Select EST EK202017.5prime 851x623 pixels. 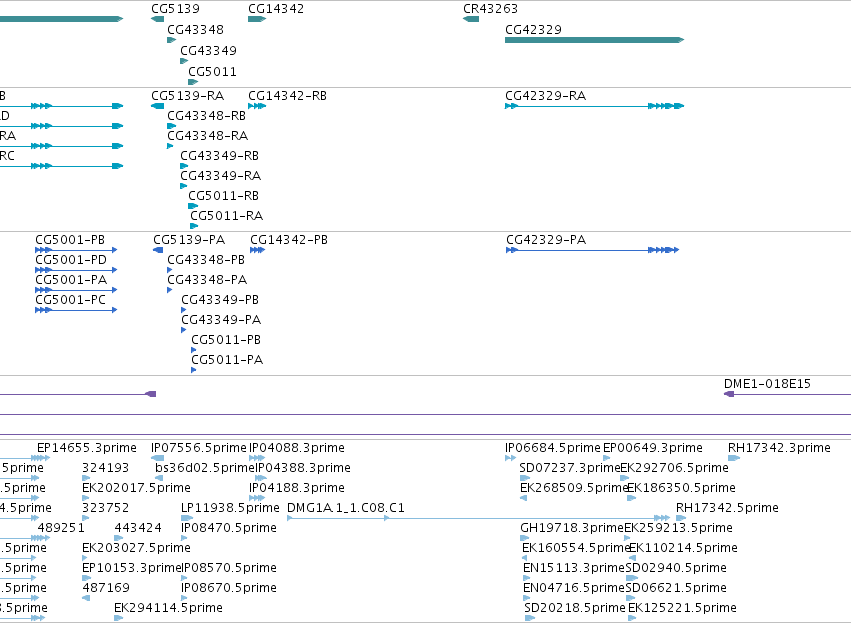click(x=136, y=488)
